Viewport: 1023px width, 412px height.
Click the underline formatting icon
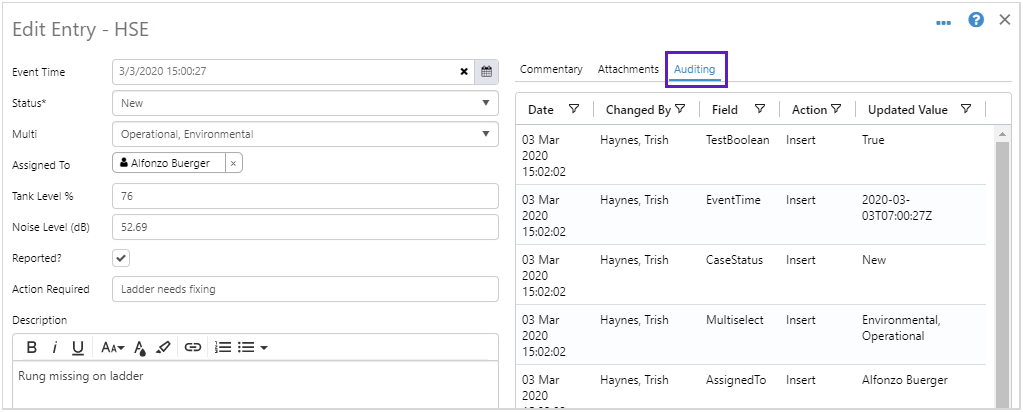coord(77,347)
